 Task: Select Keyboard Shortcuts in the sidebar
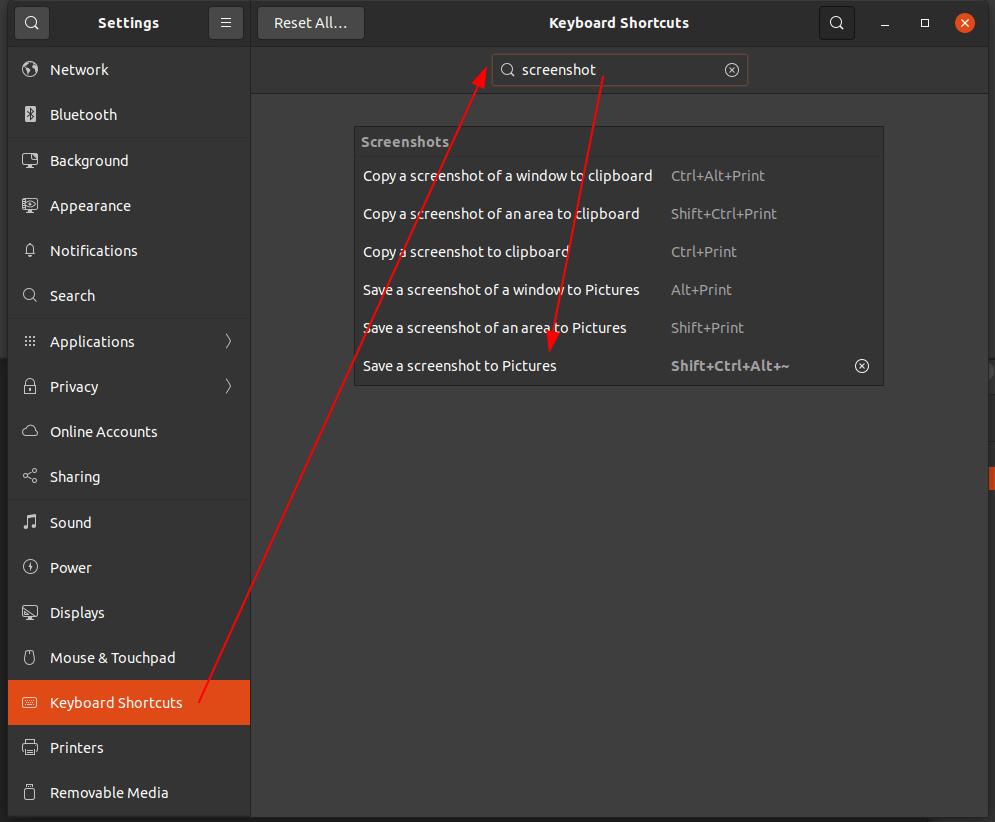click(x=128, y=702)
